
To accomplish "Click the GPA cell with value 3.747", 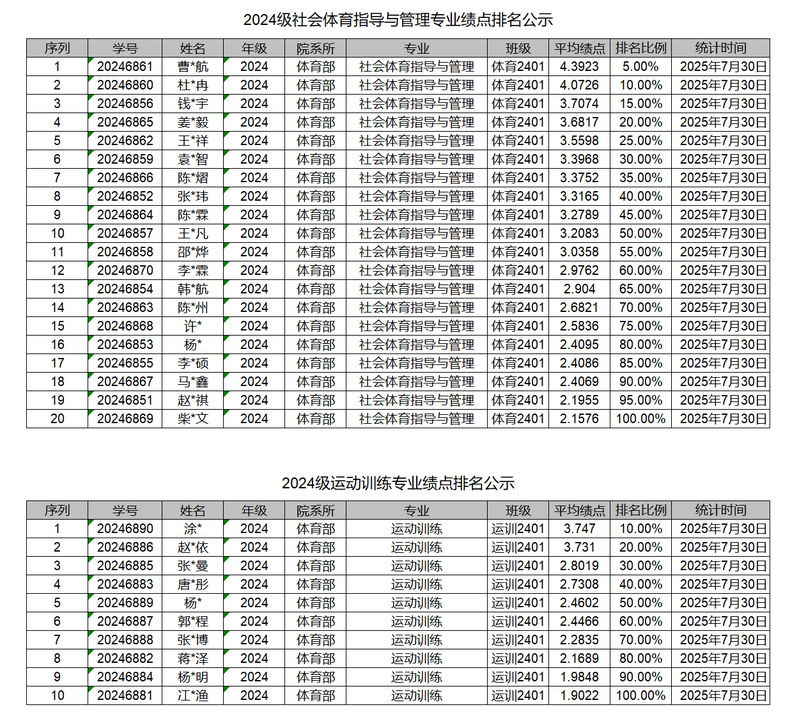I will tap(579, 529).
